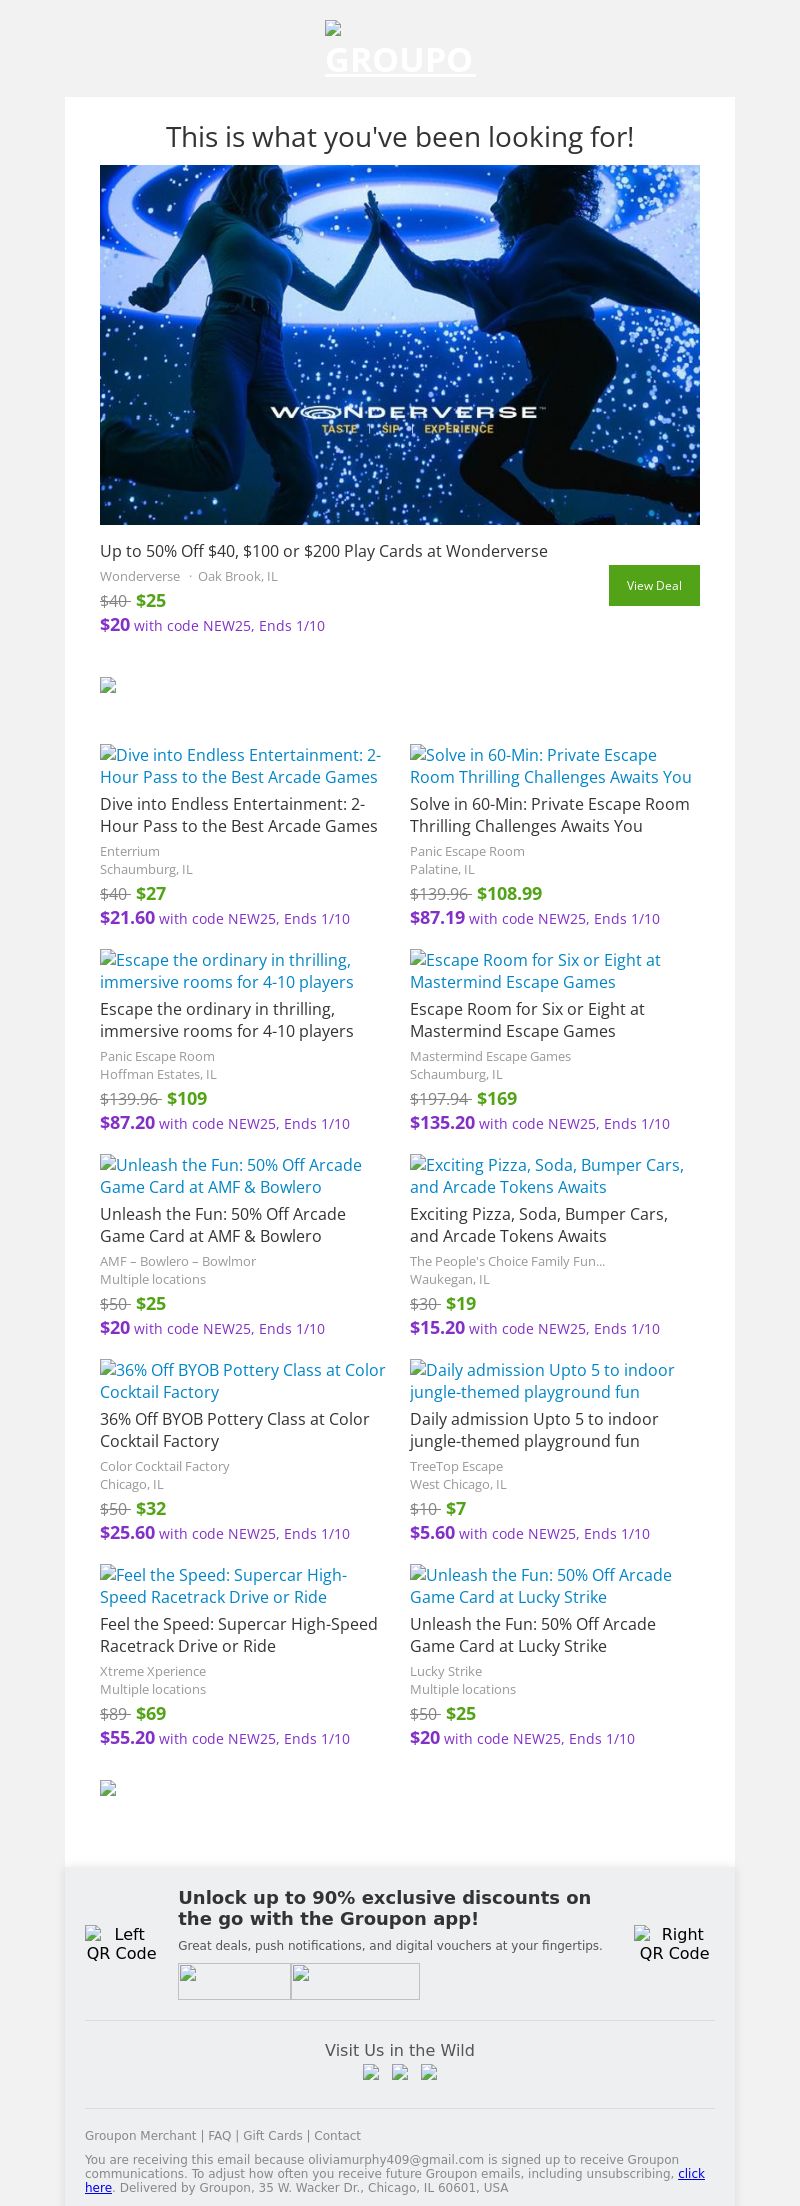
Task: Open the blue 2-Hour Arcade Pass image link
Action: coord(240,766)
